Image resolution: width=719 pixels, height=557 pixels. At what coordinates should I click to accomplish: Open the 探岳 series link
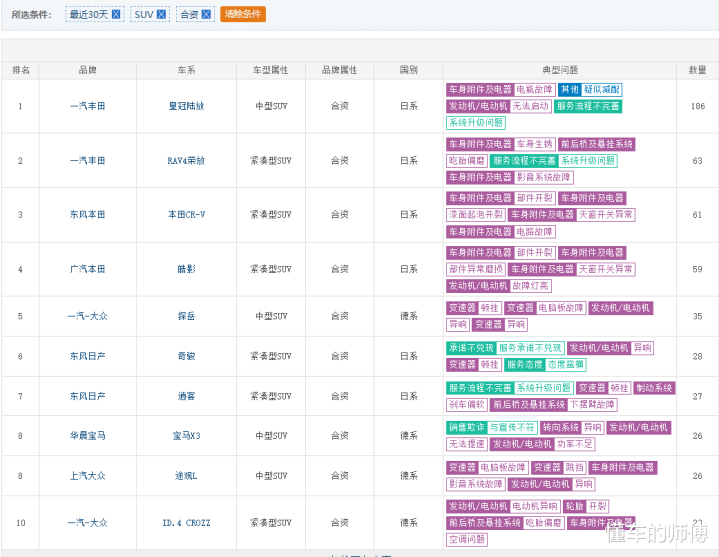186,316
